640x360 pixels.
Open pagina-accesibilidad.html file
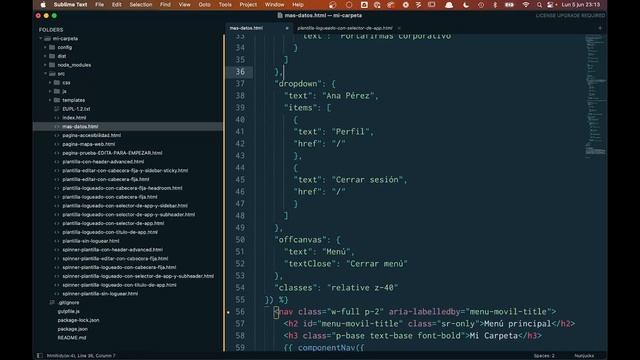[x=91, y=135]
